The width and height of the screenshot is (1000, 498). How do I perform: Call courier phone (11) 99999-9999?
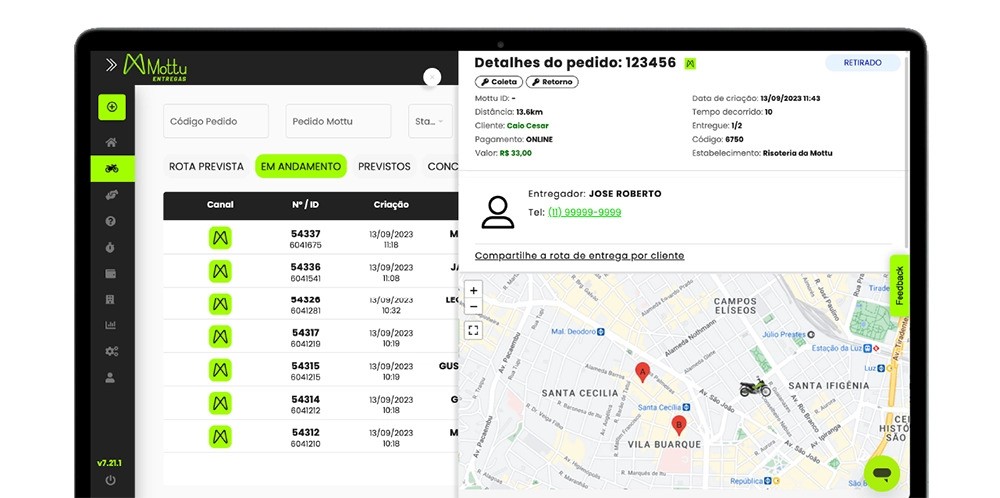[584, 212]
